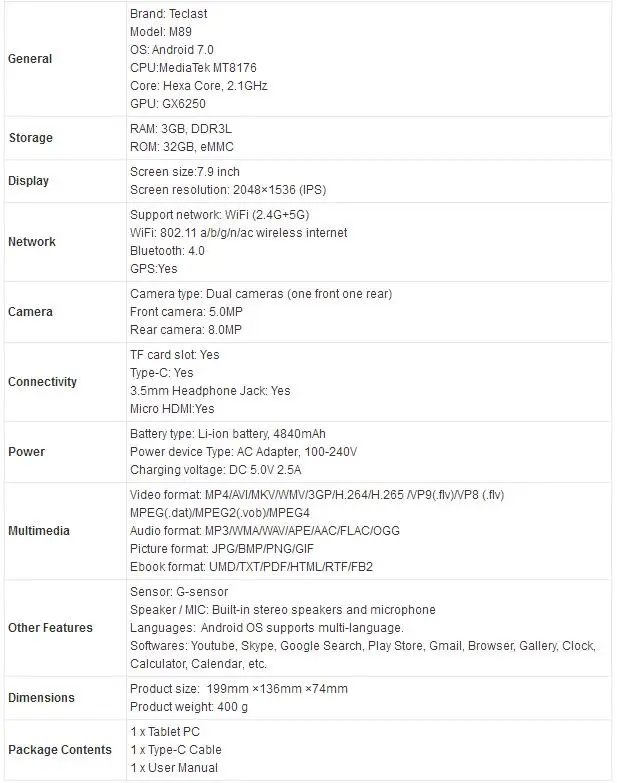Click the Product weight: 400 g text
Screen dimensions: 617x783
189,707
